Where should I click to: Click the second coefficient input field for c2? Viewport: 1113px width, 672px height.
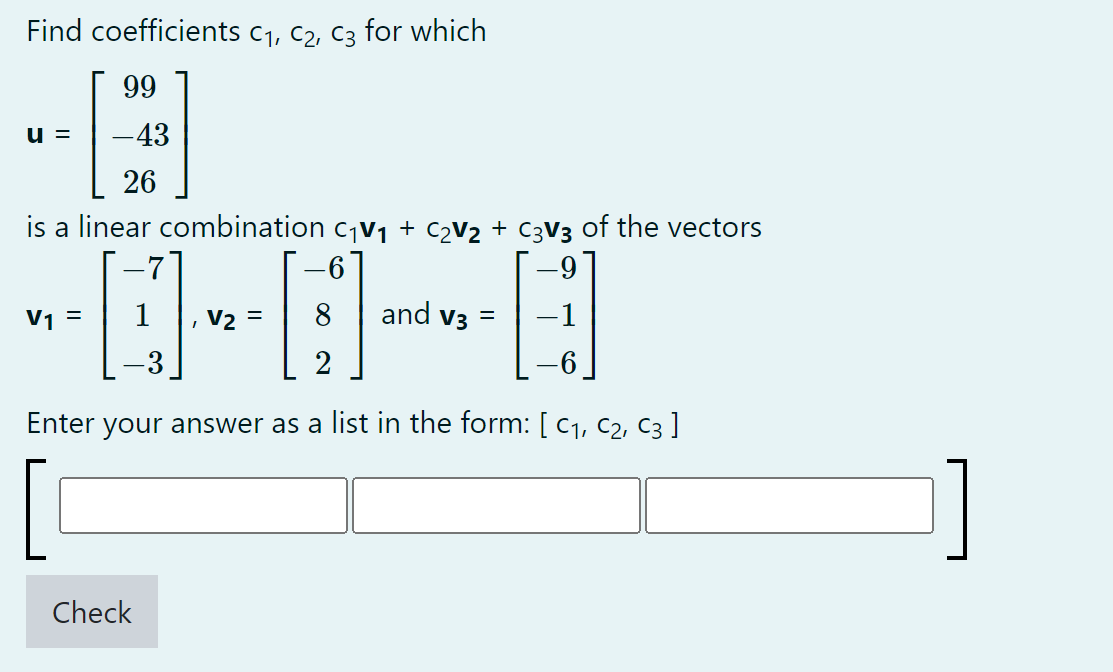tap(495, 505)
